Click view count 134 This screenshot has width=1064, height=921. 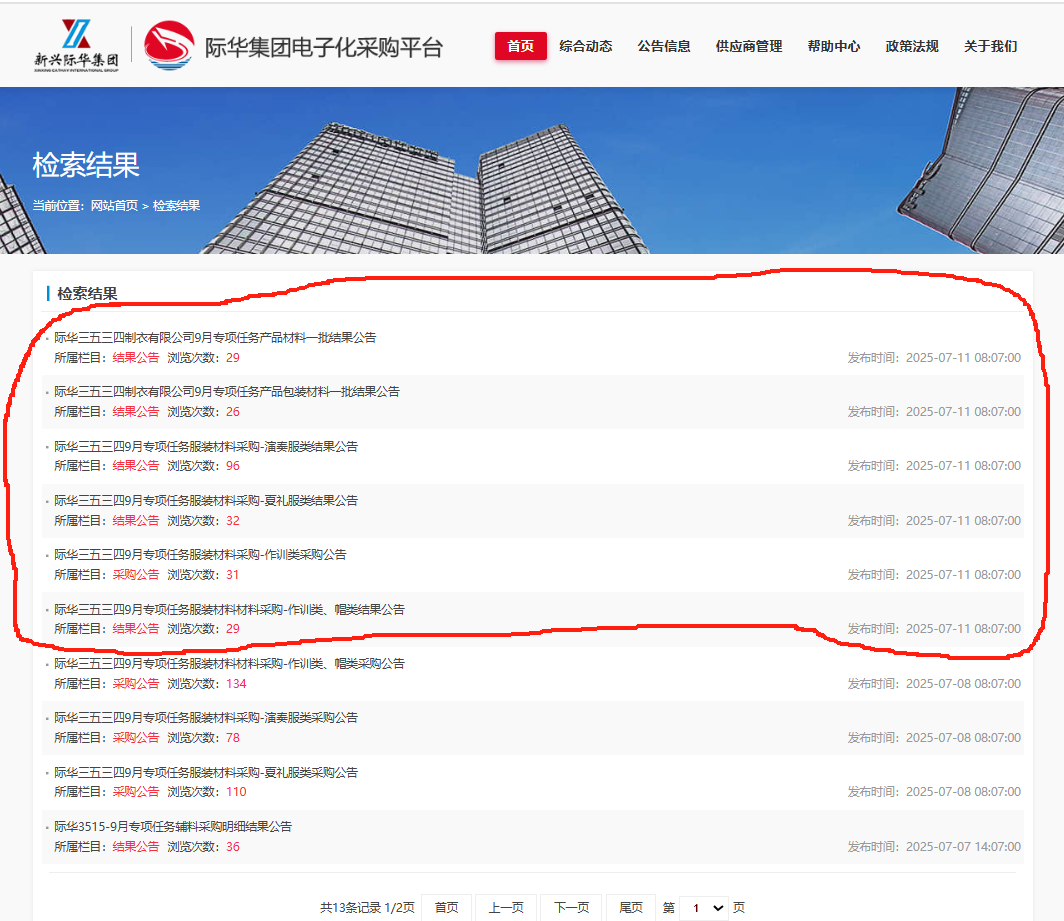tap(236, 683)
